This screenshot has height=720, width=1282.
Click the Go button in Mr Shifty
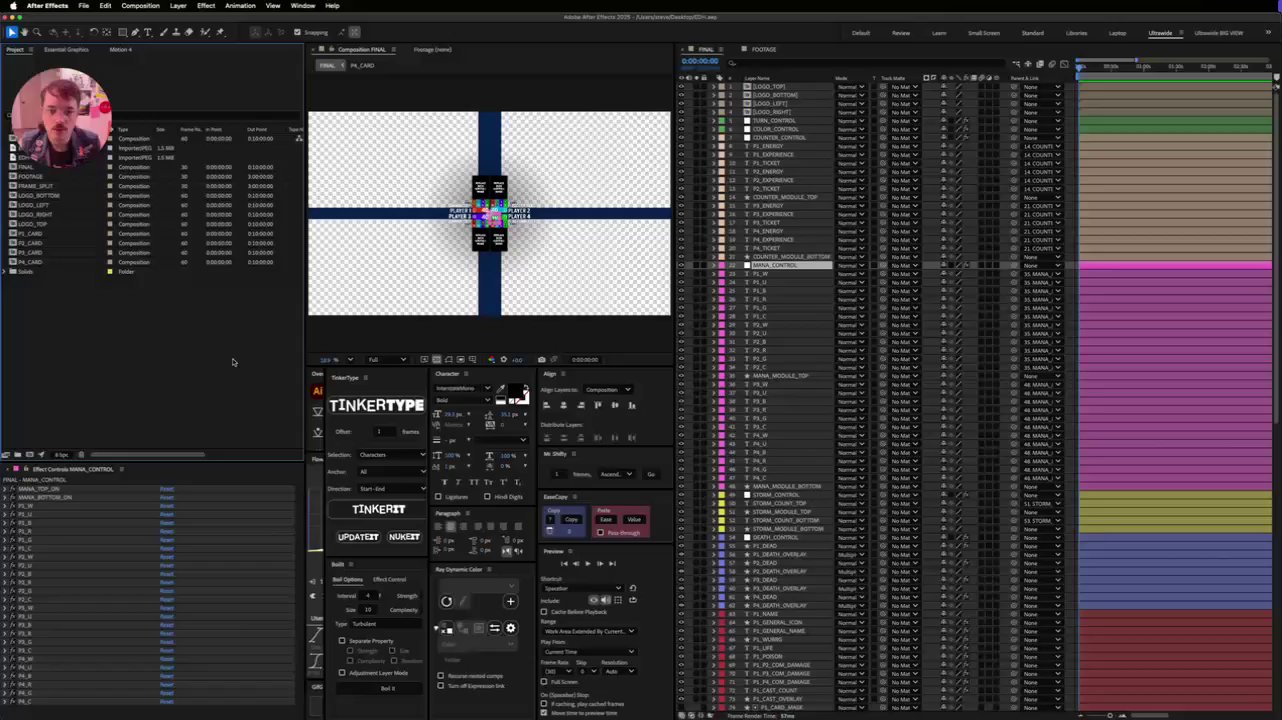coord(651,474)
